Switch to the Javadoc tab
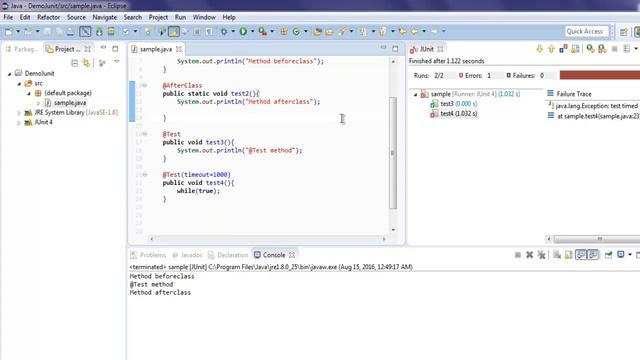This screenshot has width=640, height=360. [x=187, y=255]
